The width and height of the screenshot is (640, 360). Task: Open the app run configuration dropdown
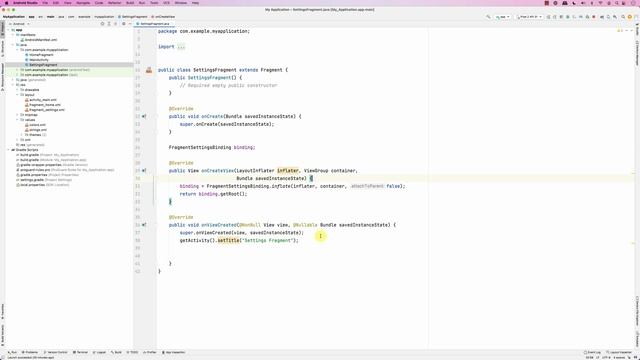pyautogui.click(x=502, y=17)
